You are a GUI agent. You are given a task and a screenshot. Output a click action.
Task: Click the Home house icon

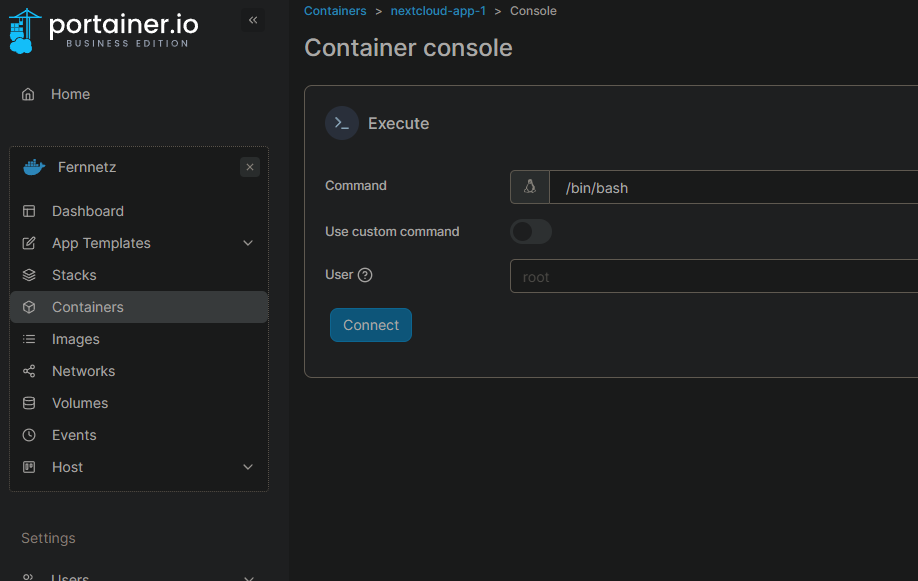click(x=29, y=94)
